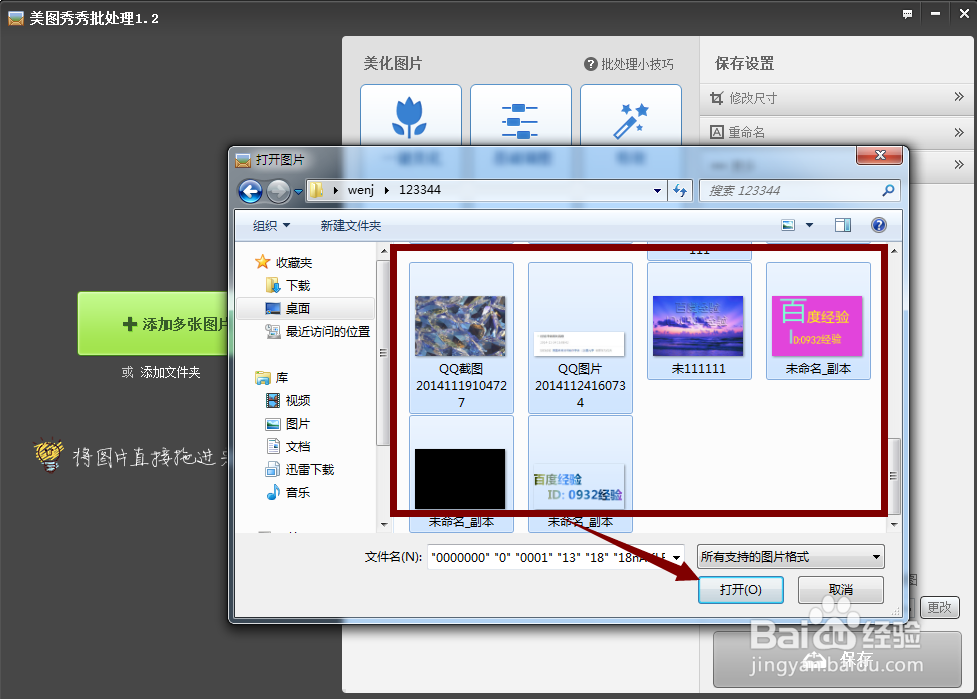This screenshot has width=977, height=699.
Task: Click the 更改 button in main window
Action: pyautogui.click(x=940, y=607)
